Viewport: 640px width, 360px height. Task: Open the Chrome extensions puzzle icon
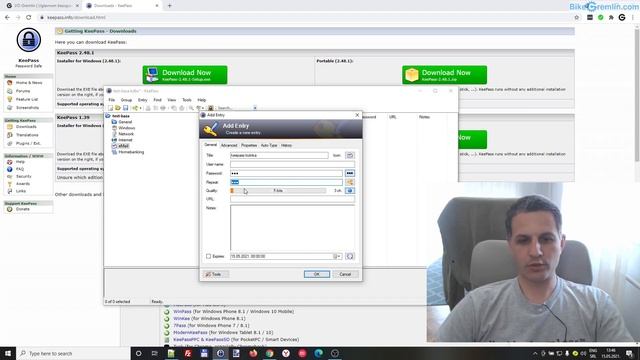(x=611, y=18)
